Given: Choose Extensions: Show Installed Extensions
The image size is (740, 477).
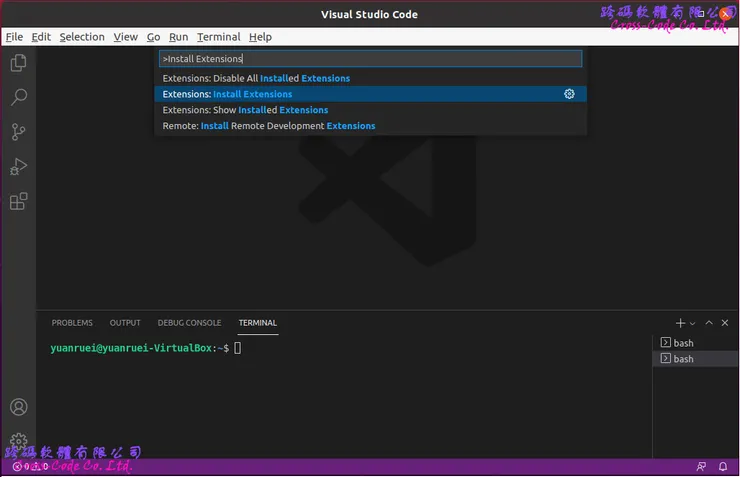Looking at the screenshot, I should 370,110.
